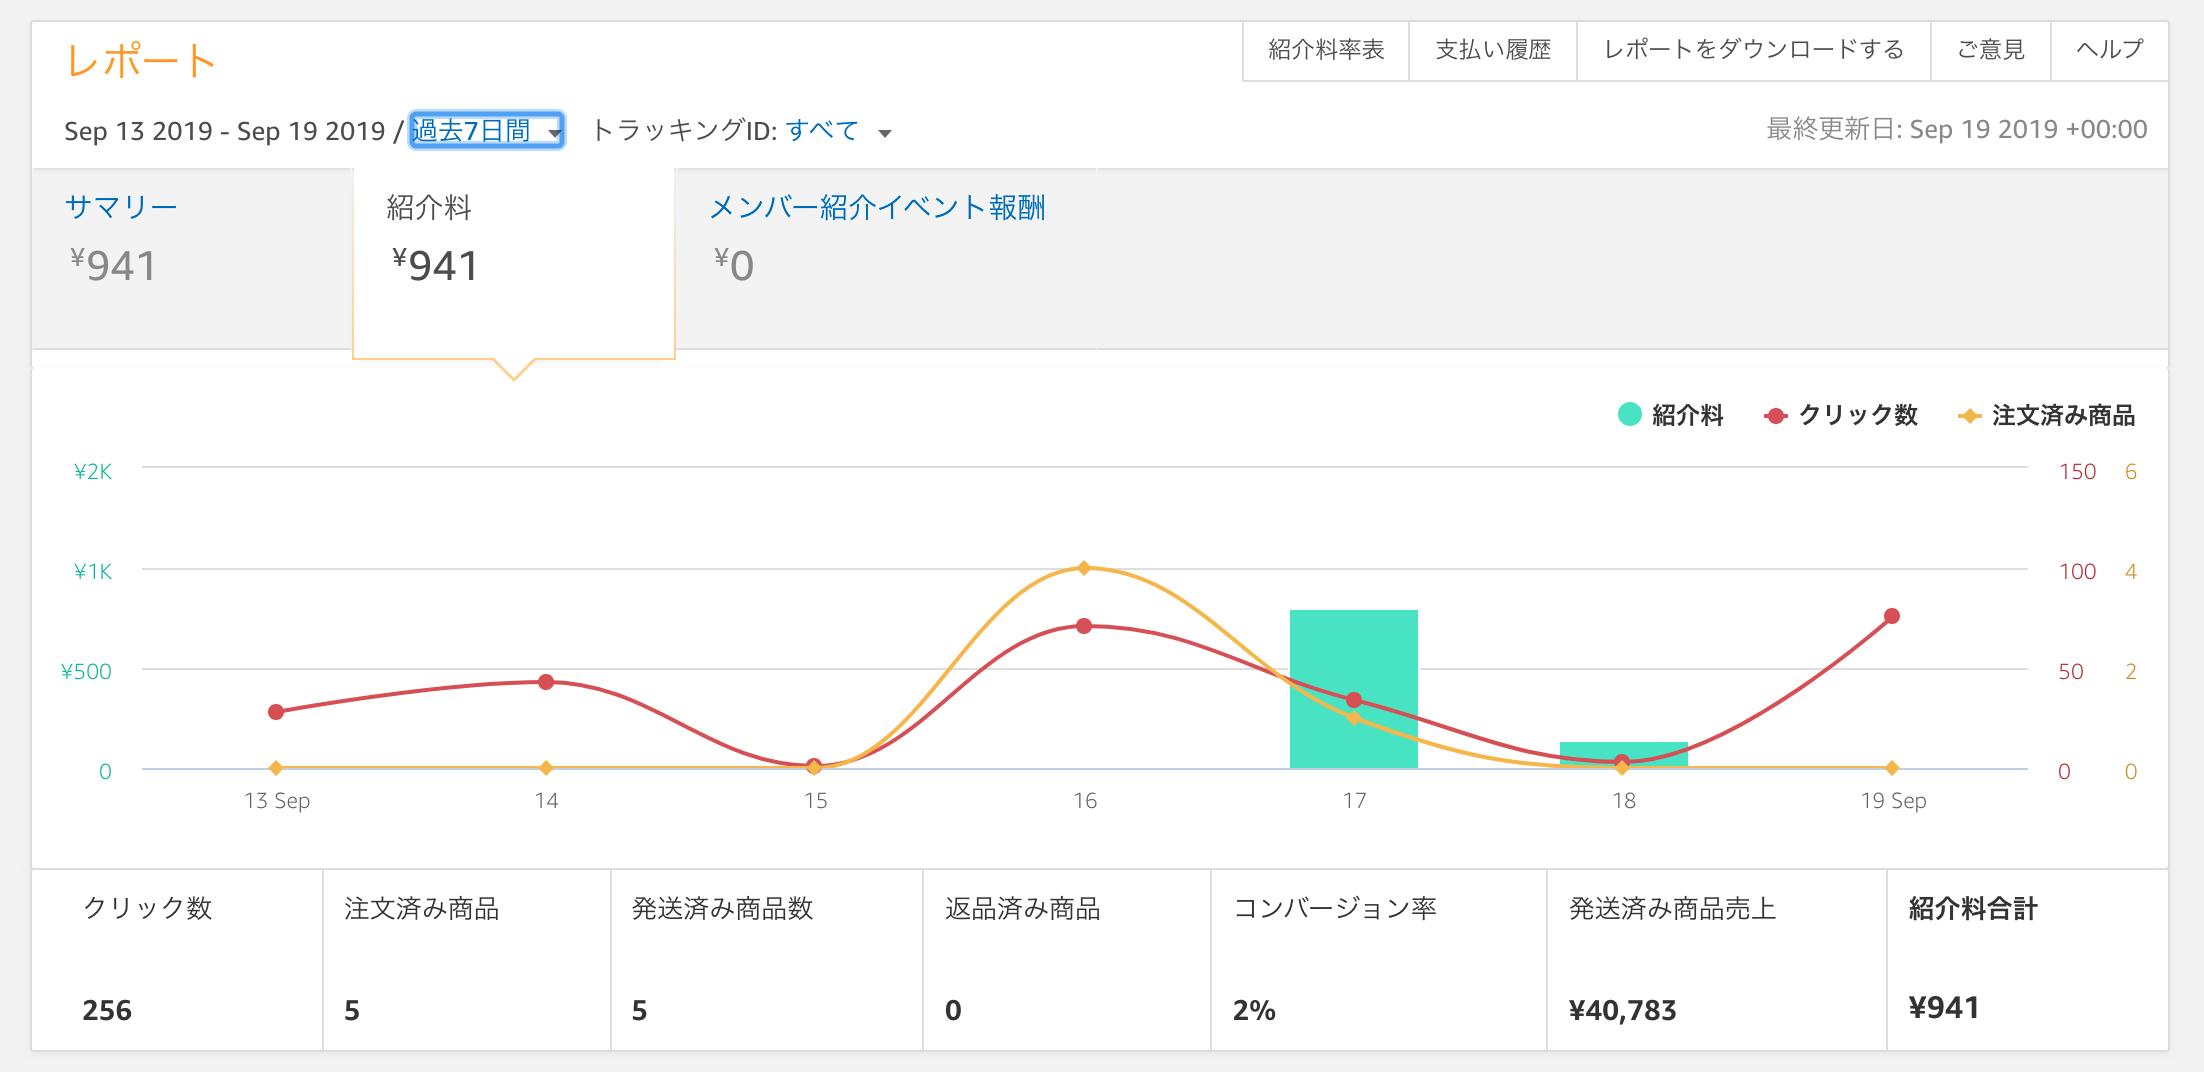Toggle the クリック数 legend marker
2204x1072 pixels.
tap(1775, 416)
